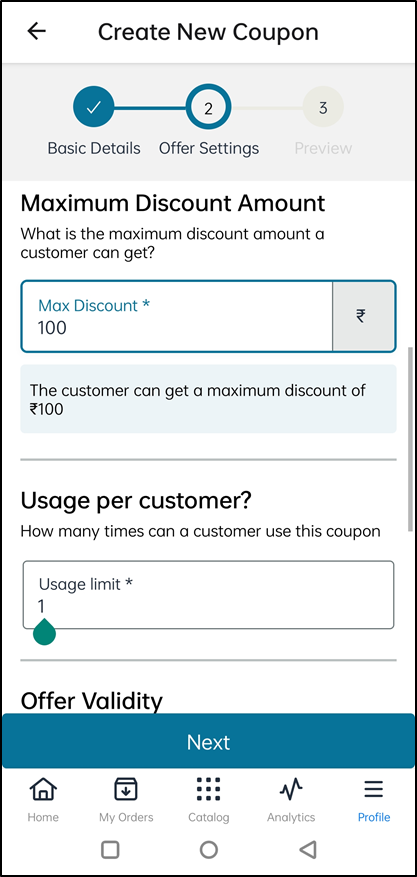Click the rupee symbol box
Image resolution: width=417 pixels, height=877 pixels.
363,317
